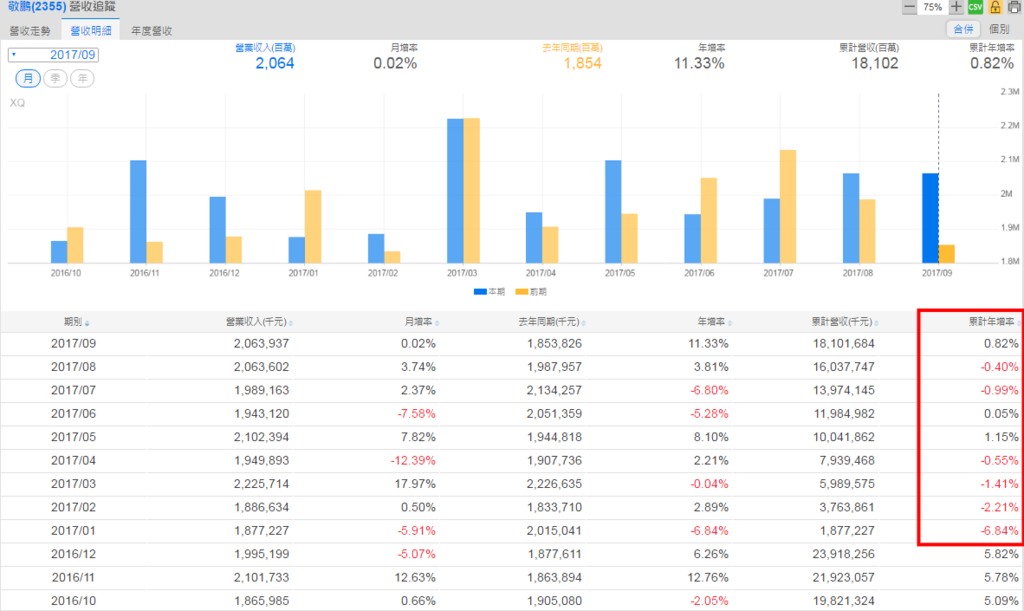Switch to 個別 individual view
The width and height of the screenshot is (1024, 611).
[x=999, y=29]
